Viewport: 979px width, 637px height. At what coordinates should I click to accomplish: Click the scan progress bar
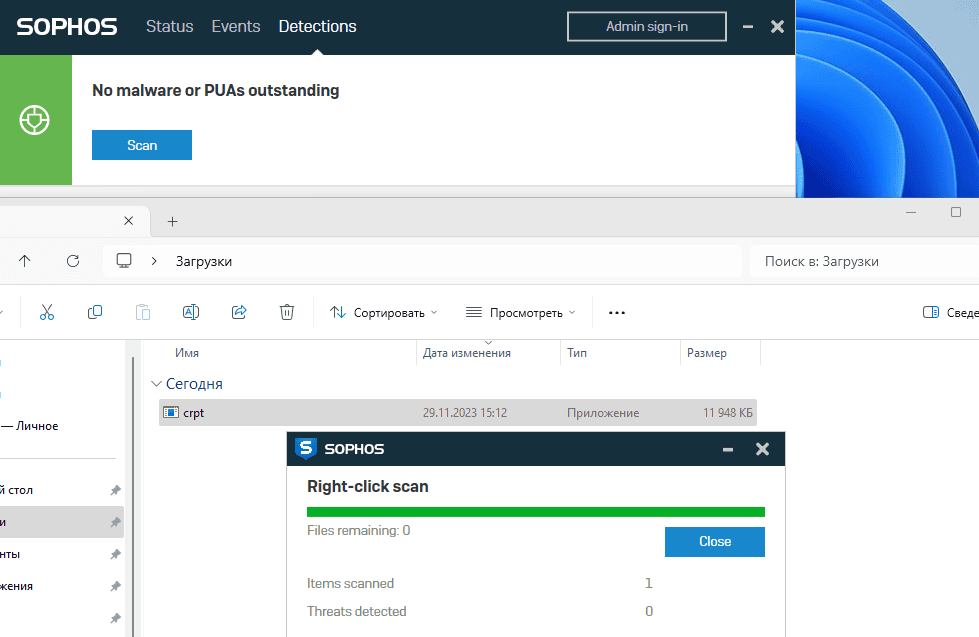[536, 512]
